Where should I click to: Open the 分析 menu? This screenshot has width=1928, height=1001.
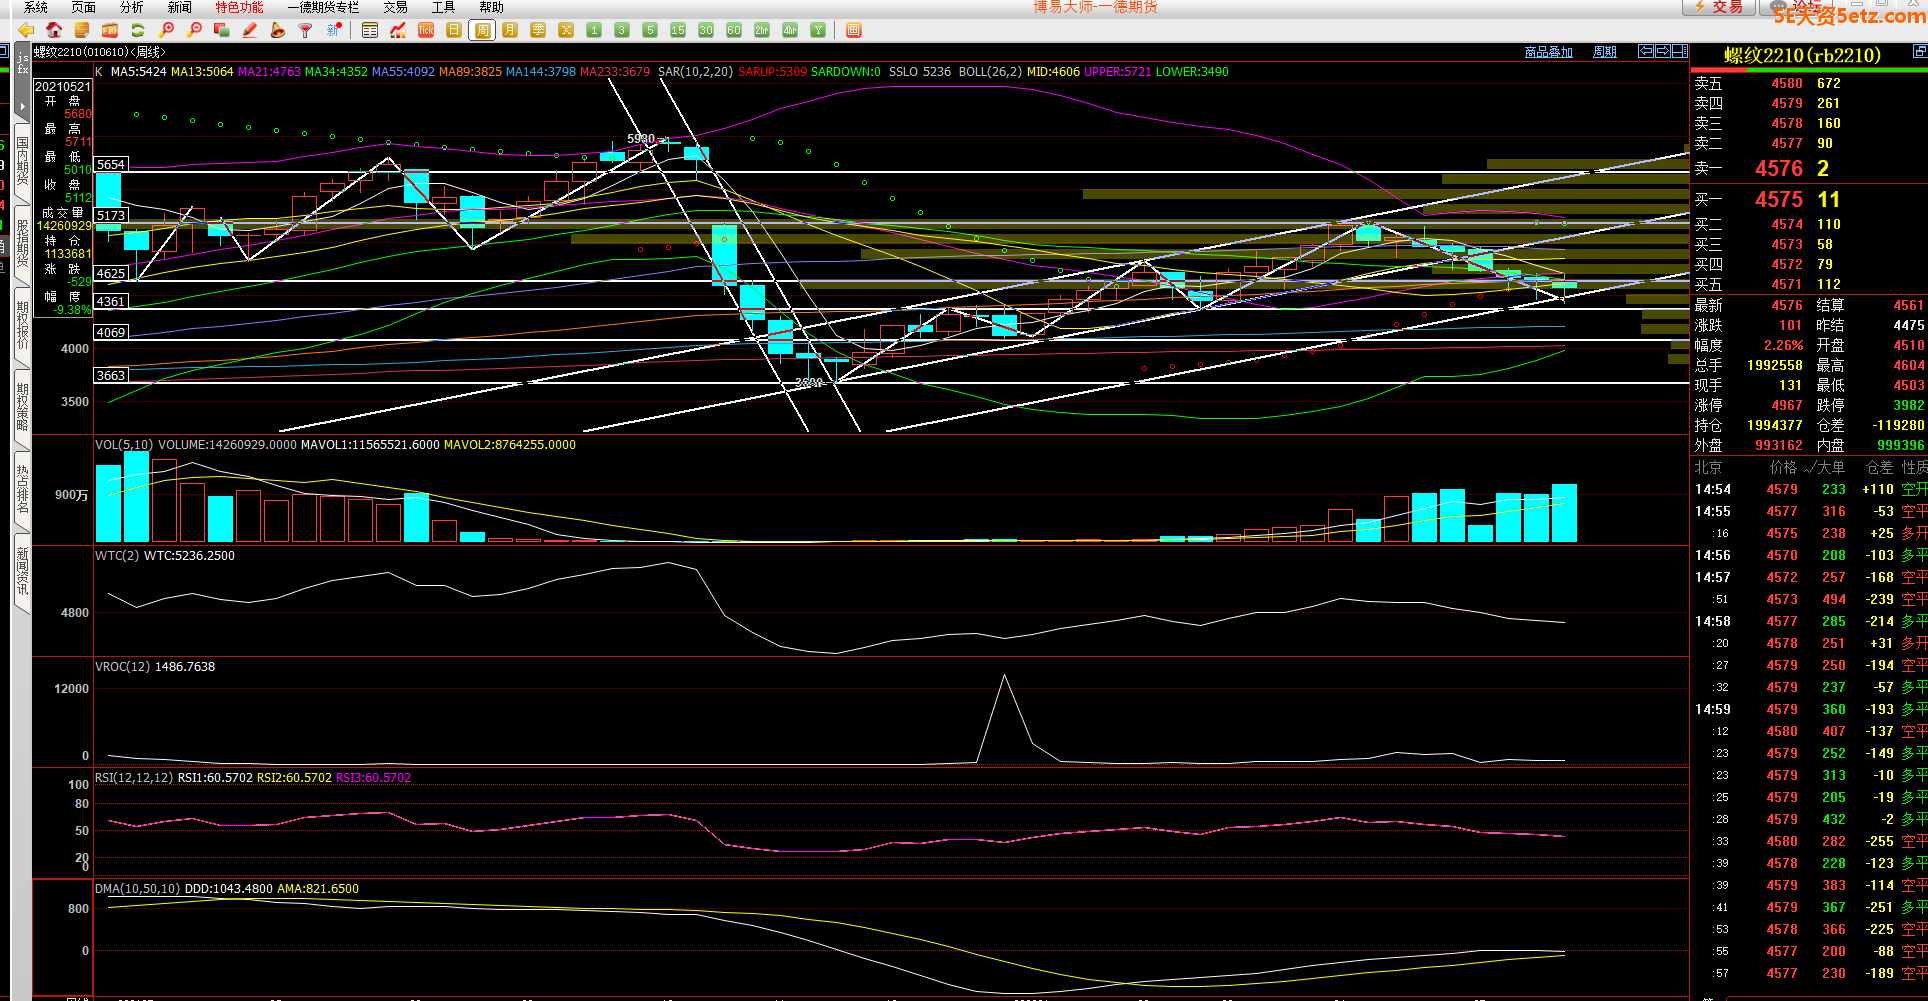pos(132,7)
